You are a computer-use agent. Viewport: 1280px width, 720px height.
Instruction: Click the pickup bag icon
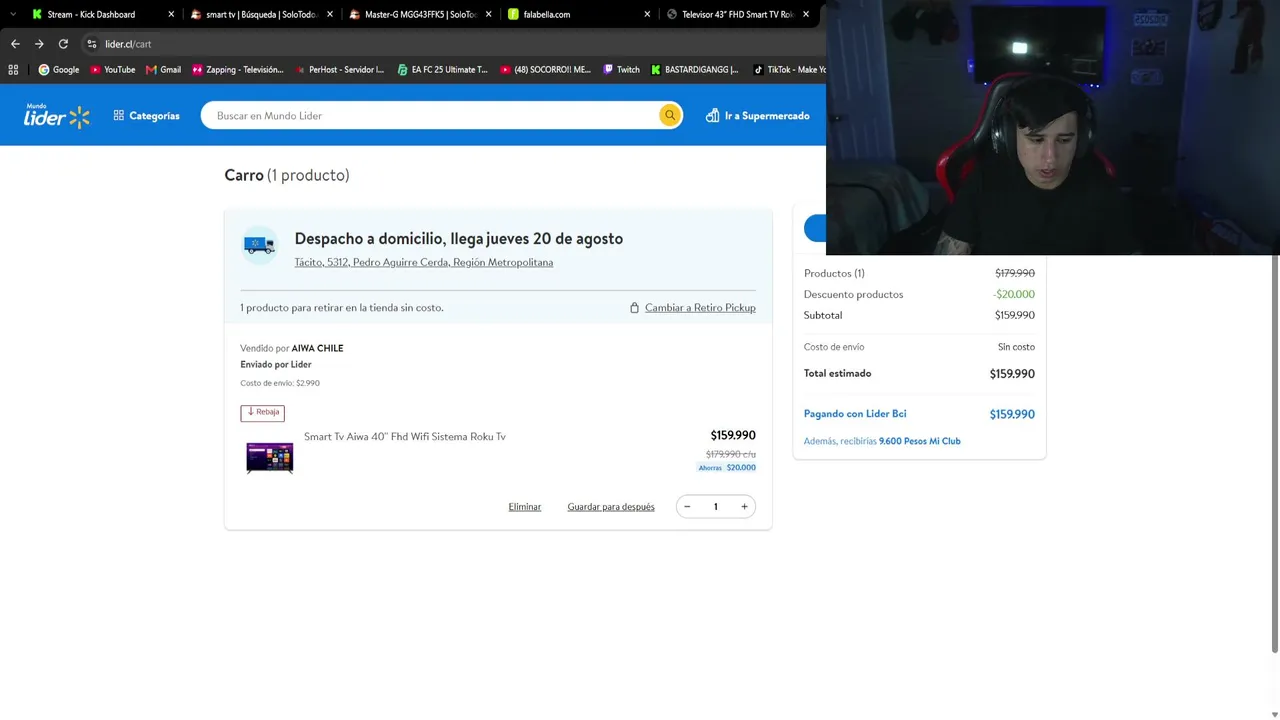pyautogui.click(x=634, y=308)
